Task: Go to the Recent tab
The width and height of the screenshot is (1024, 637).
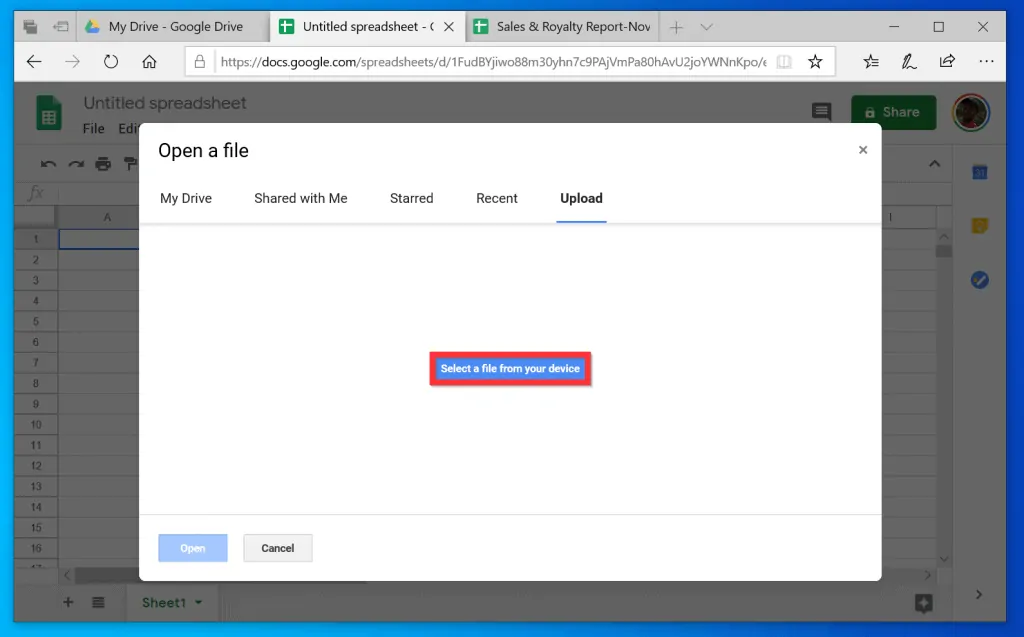Action: 496,198
